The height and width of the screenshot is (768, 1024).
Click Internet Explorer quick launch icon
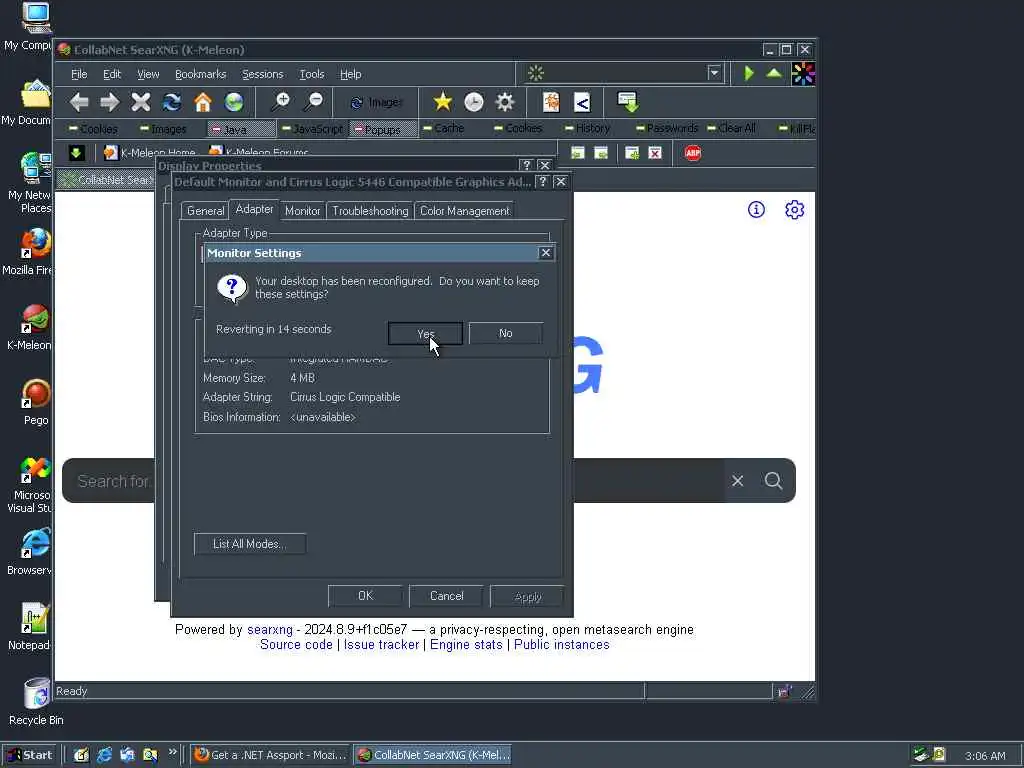pos(104,755)
